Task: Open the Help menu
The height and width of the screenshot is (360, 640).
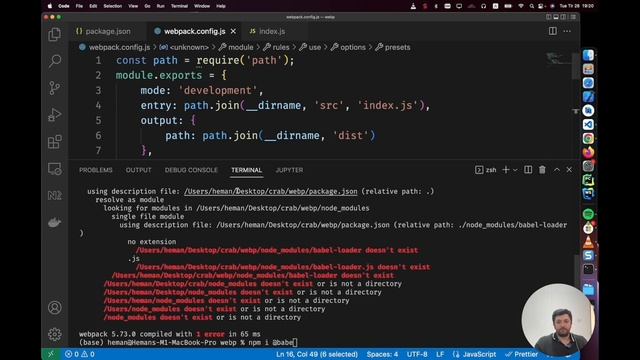Action: tap(221, 6)
